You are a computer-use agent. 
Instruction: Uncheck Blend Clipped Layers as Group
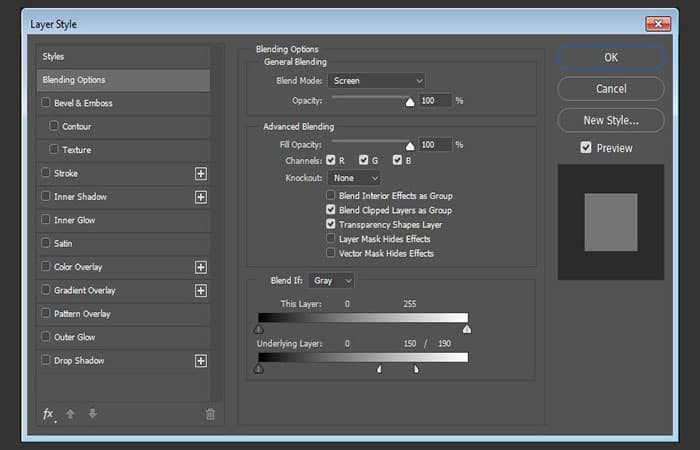[x=331, y=209]
